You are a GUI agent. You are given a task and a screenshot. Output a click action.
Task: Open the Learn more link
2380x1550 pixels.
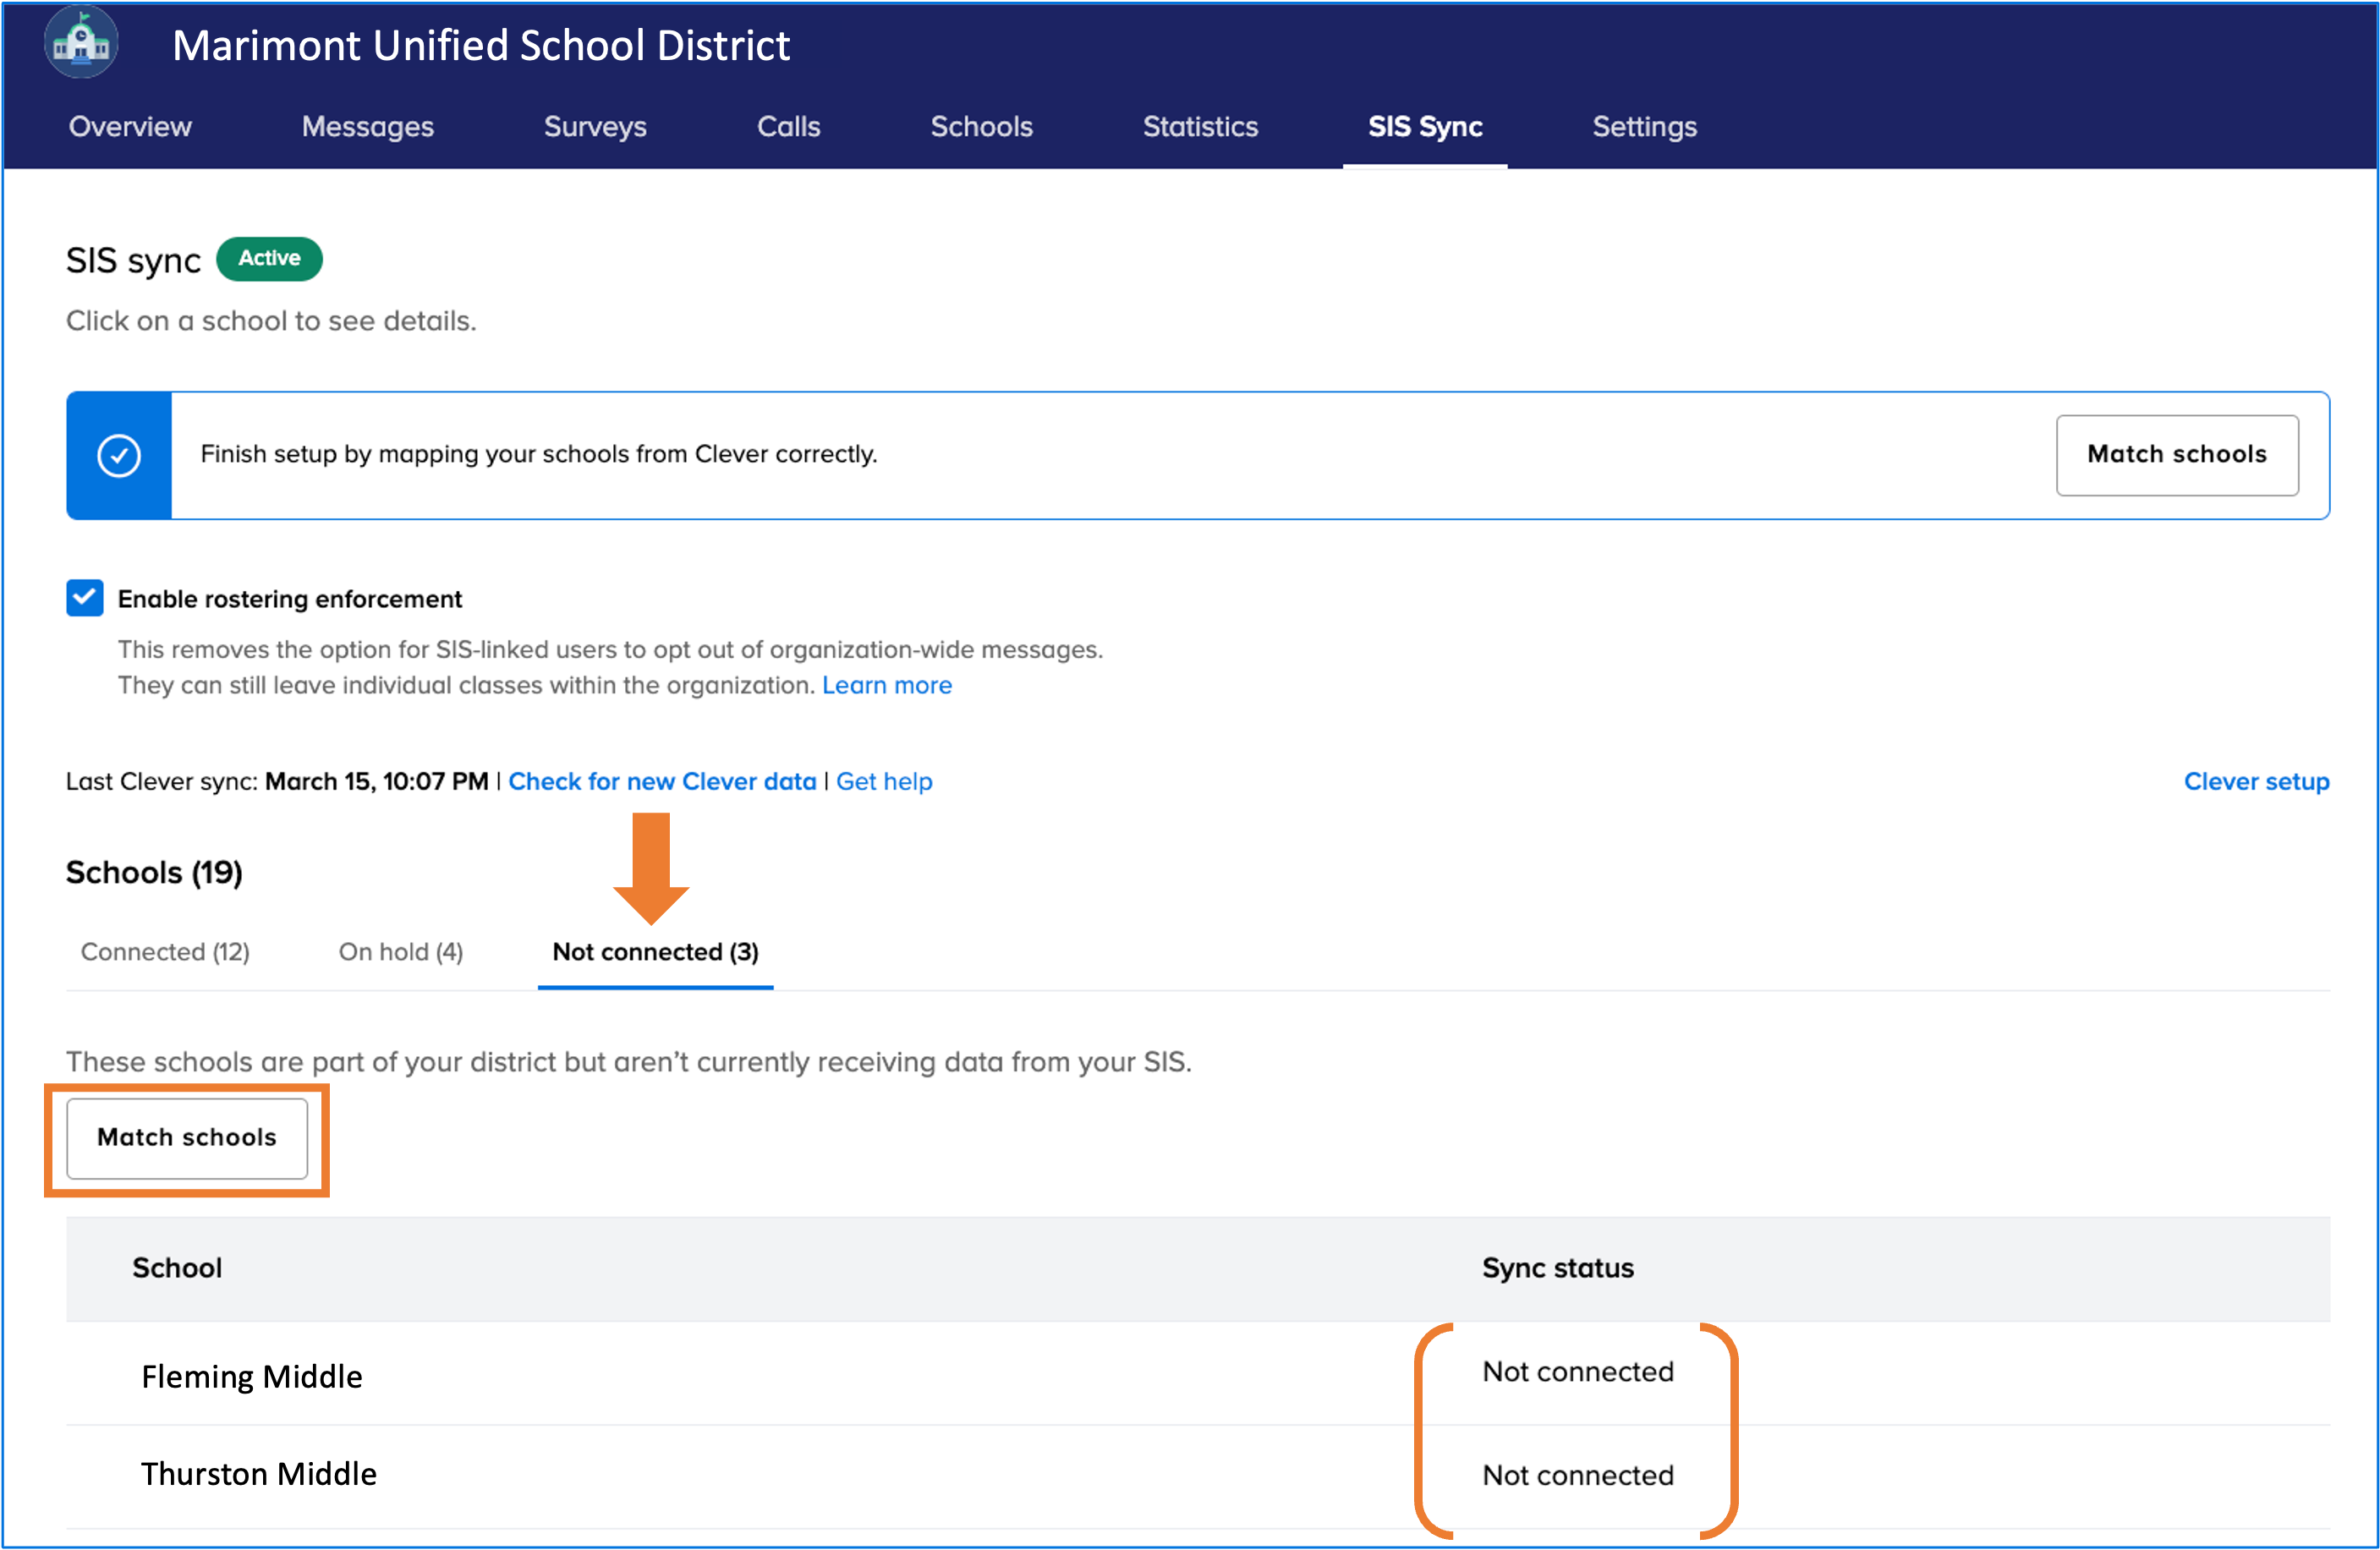[x=886, y=685]
